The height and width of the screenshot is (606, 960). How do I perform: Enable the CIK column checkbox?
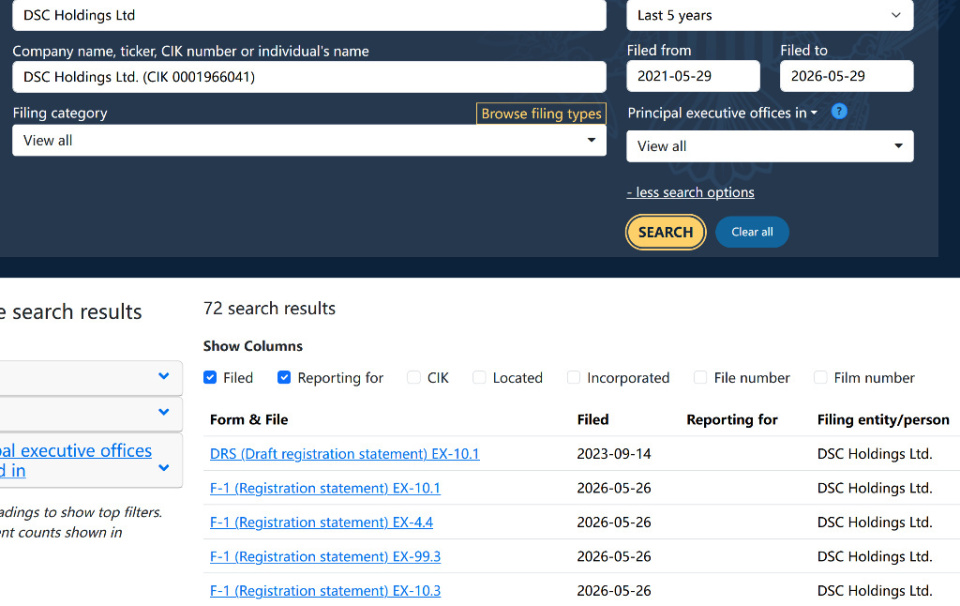[414, 377]
